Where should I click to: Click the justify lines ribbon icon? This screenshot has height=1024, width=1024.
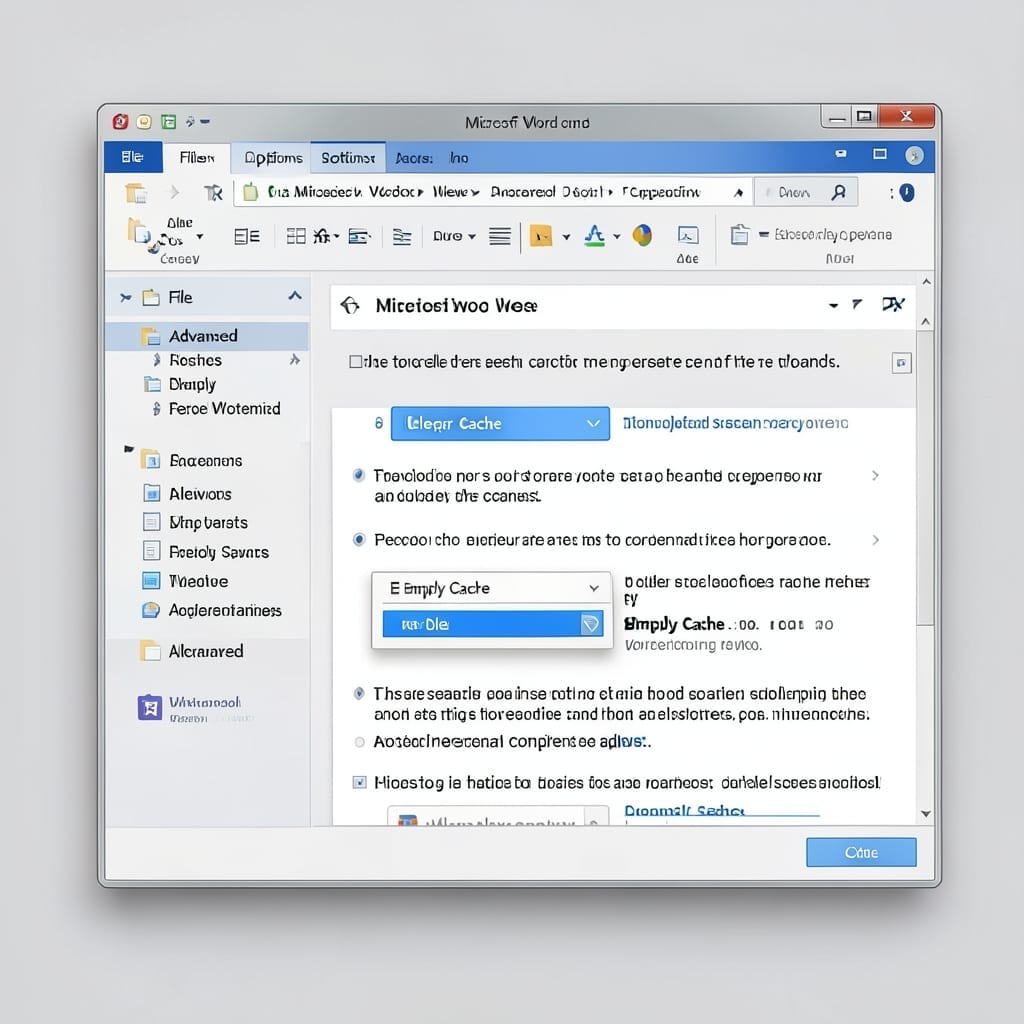coord(500,236)
